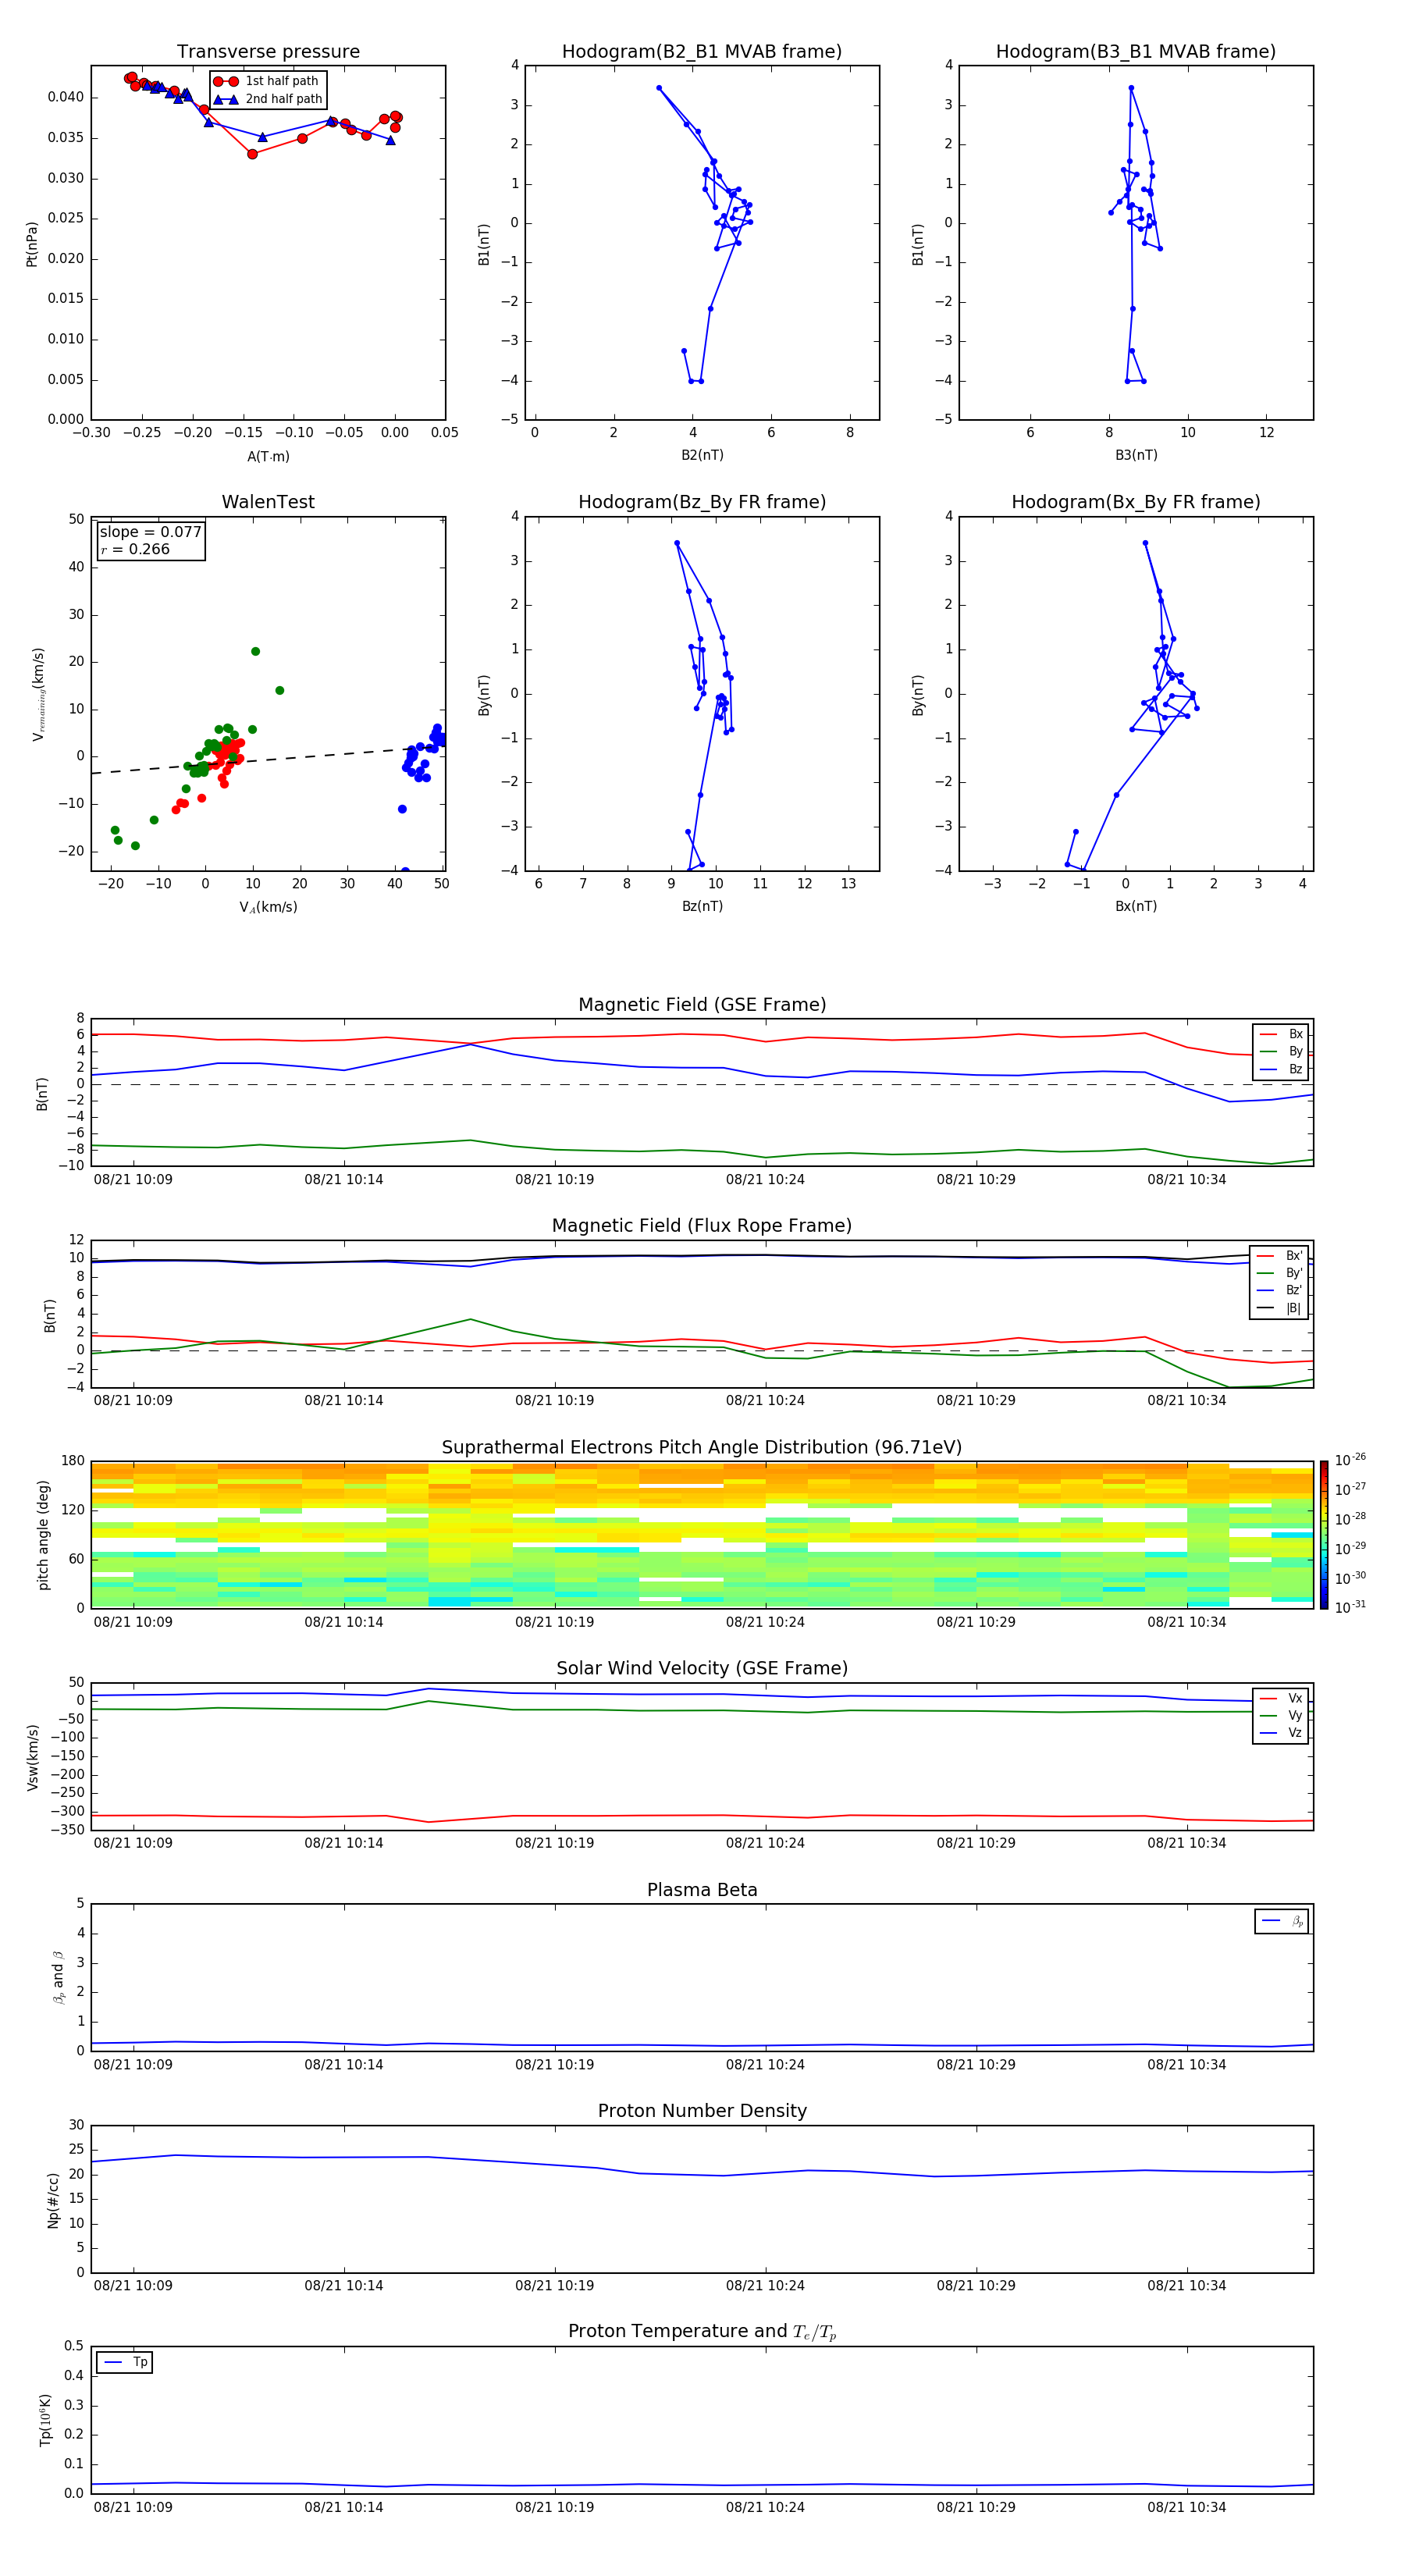Click the 'Hodogram(B3_B1 MVAB frame)' title

(1136, 51)
